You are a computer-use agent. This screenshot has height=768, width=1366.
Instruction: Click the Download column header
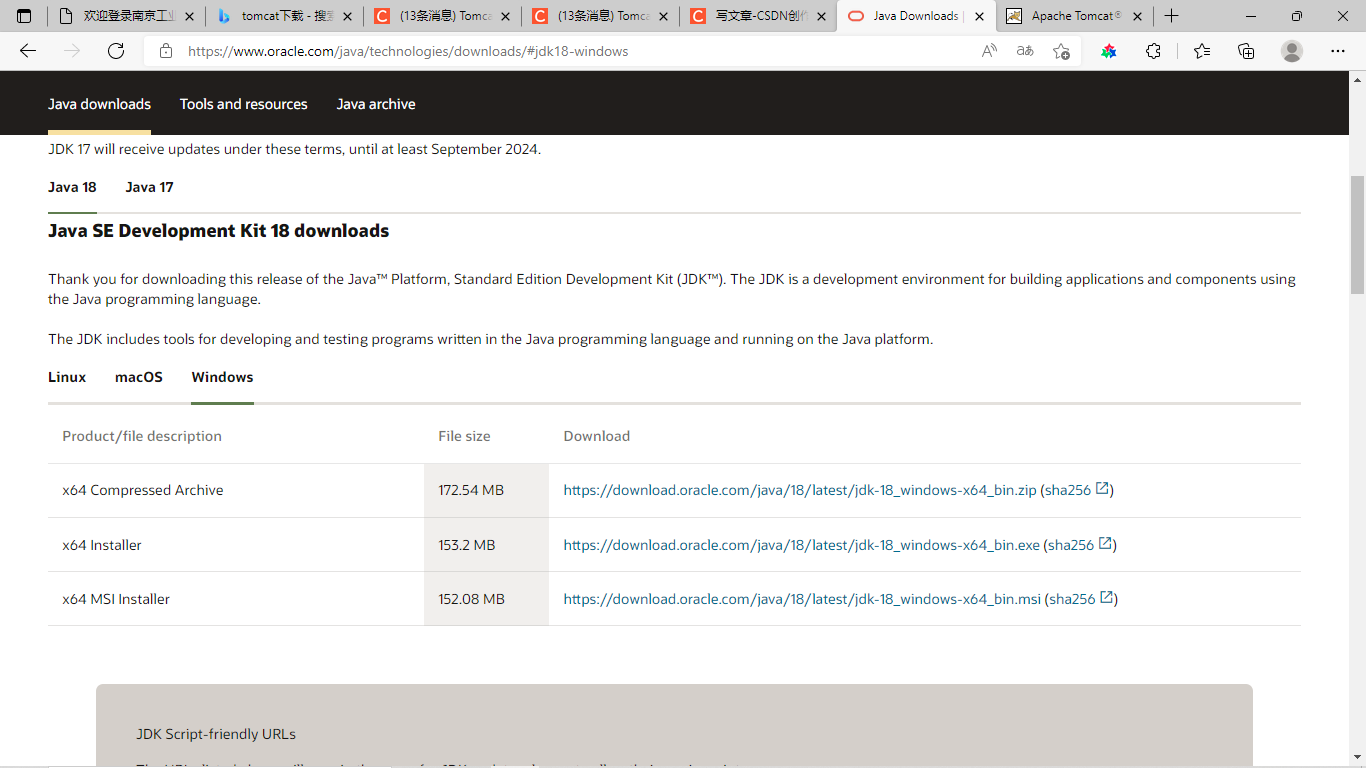click(x=597, y=436)
